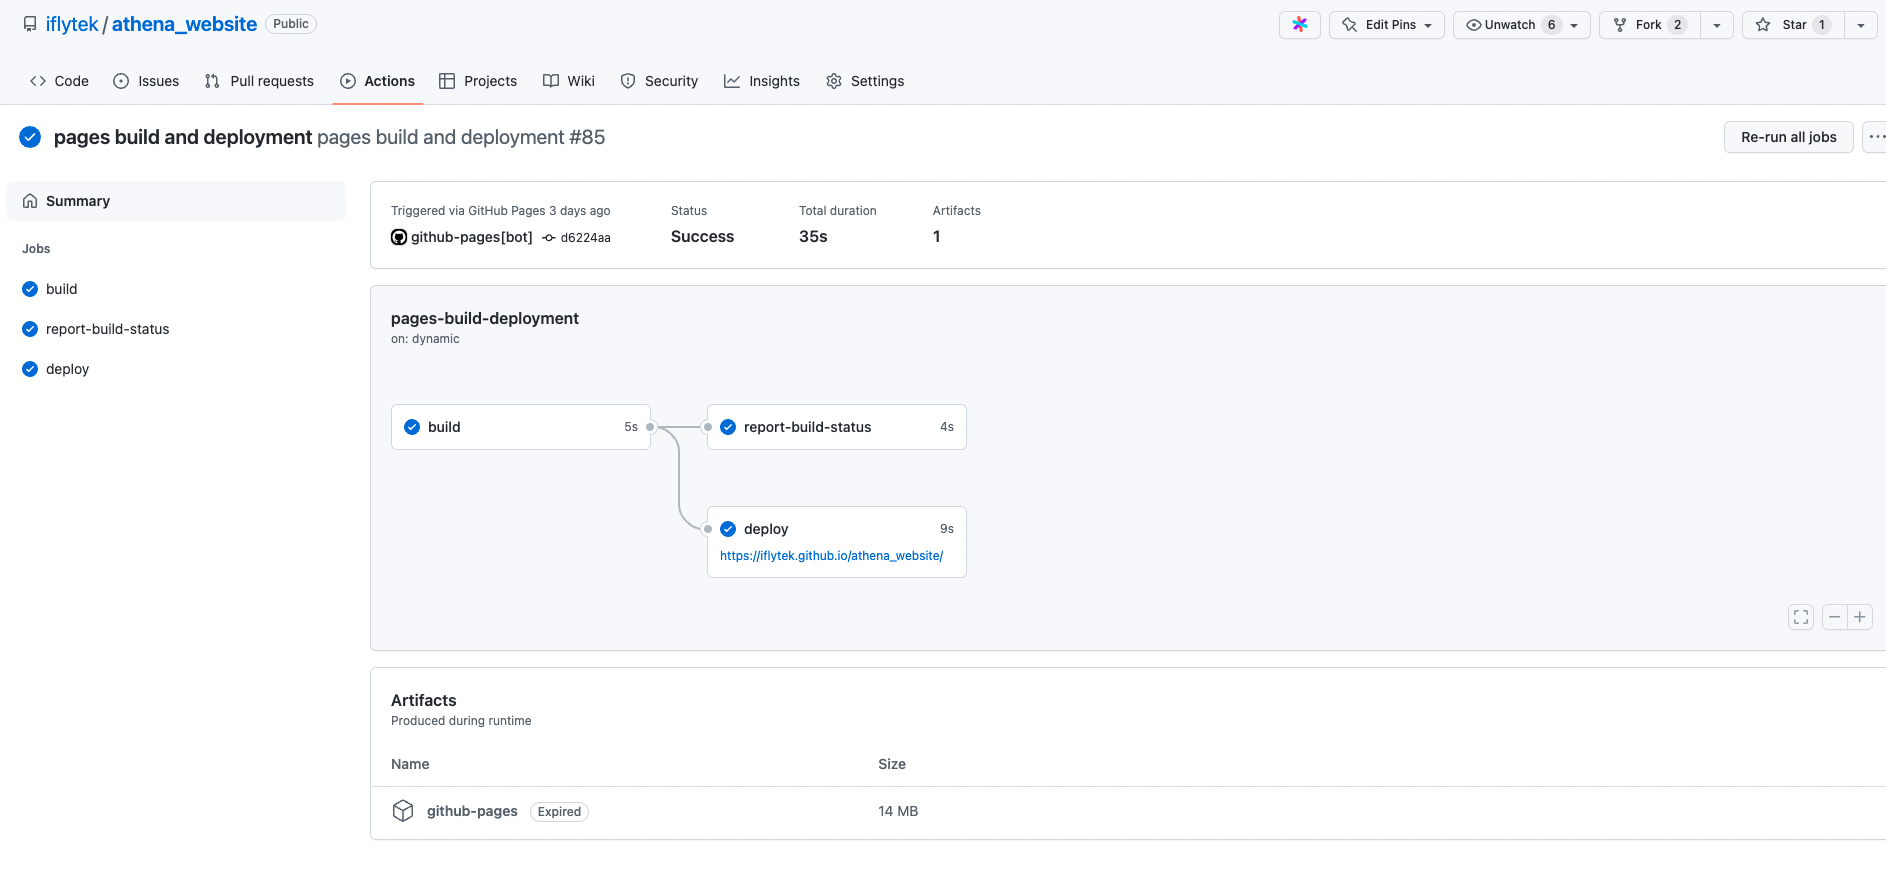
Task: Zoom in the workflow graph with plus
Action: pos(1860,617)
